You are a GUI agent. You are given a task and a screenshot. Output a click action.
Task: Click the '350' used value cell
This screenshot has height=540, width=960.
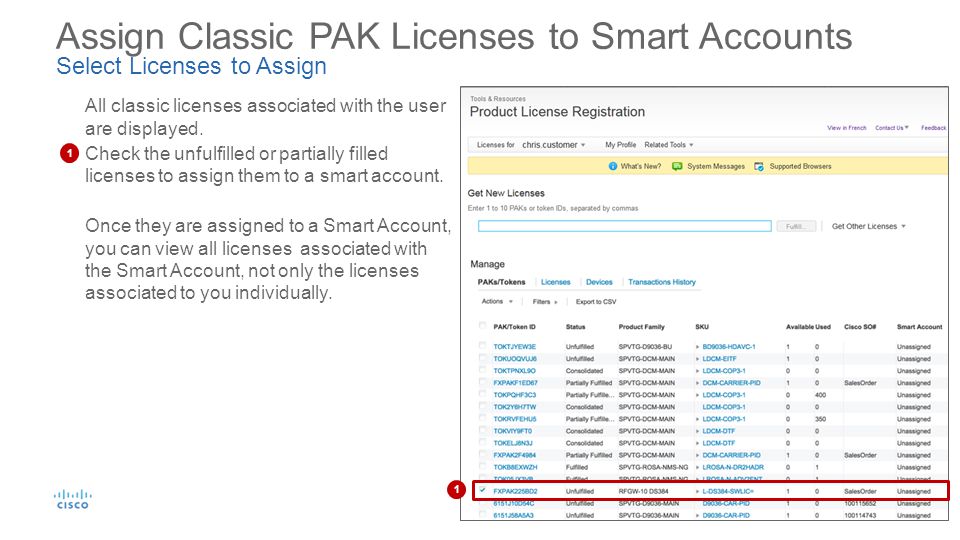[820, 419]
